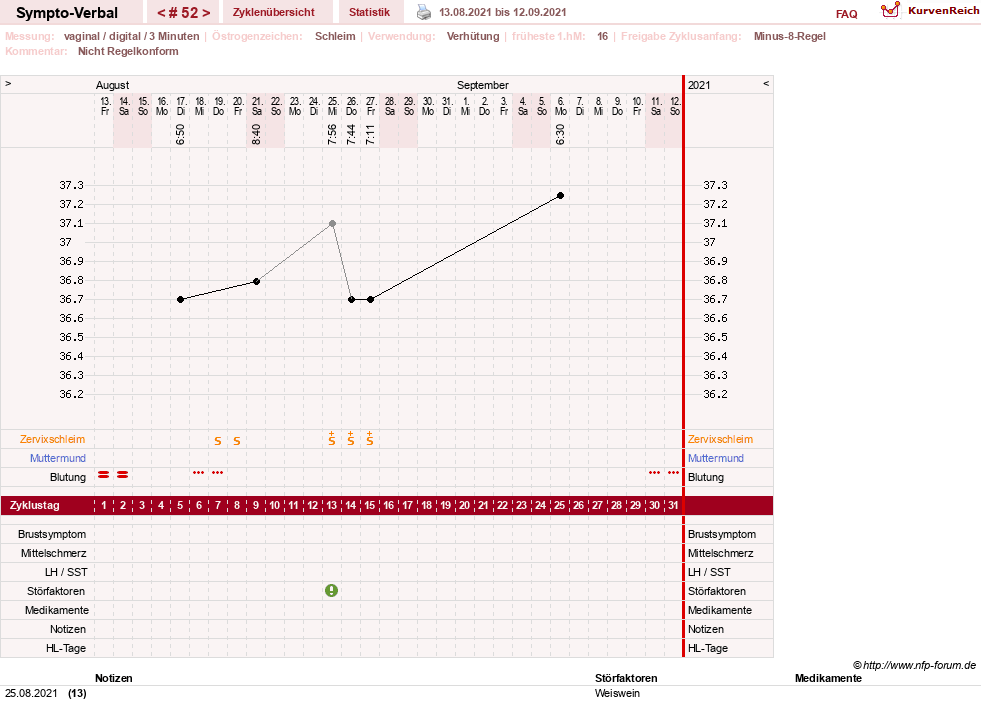Click the temperature point on 17 August
This screenshot has width=981, height=717.
point(180,300)
